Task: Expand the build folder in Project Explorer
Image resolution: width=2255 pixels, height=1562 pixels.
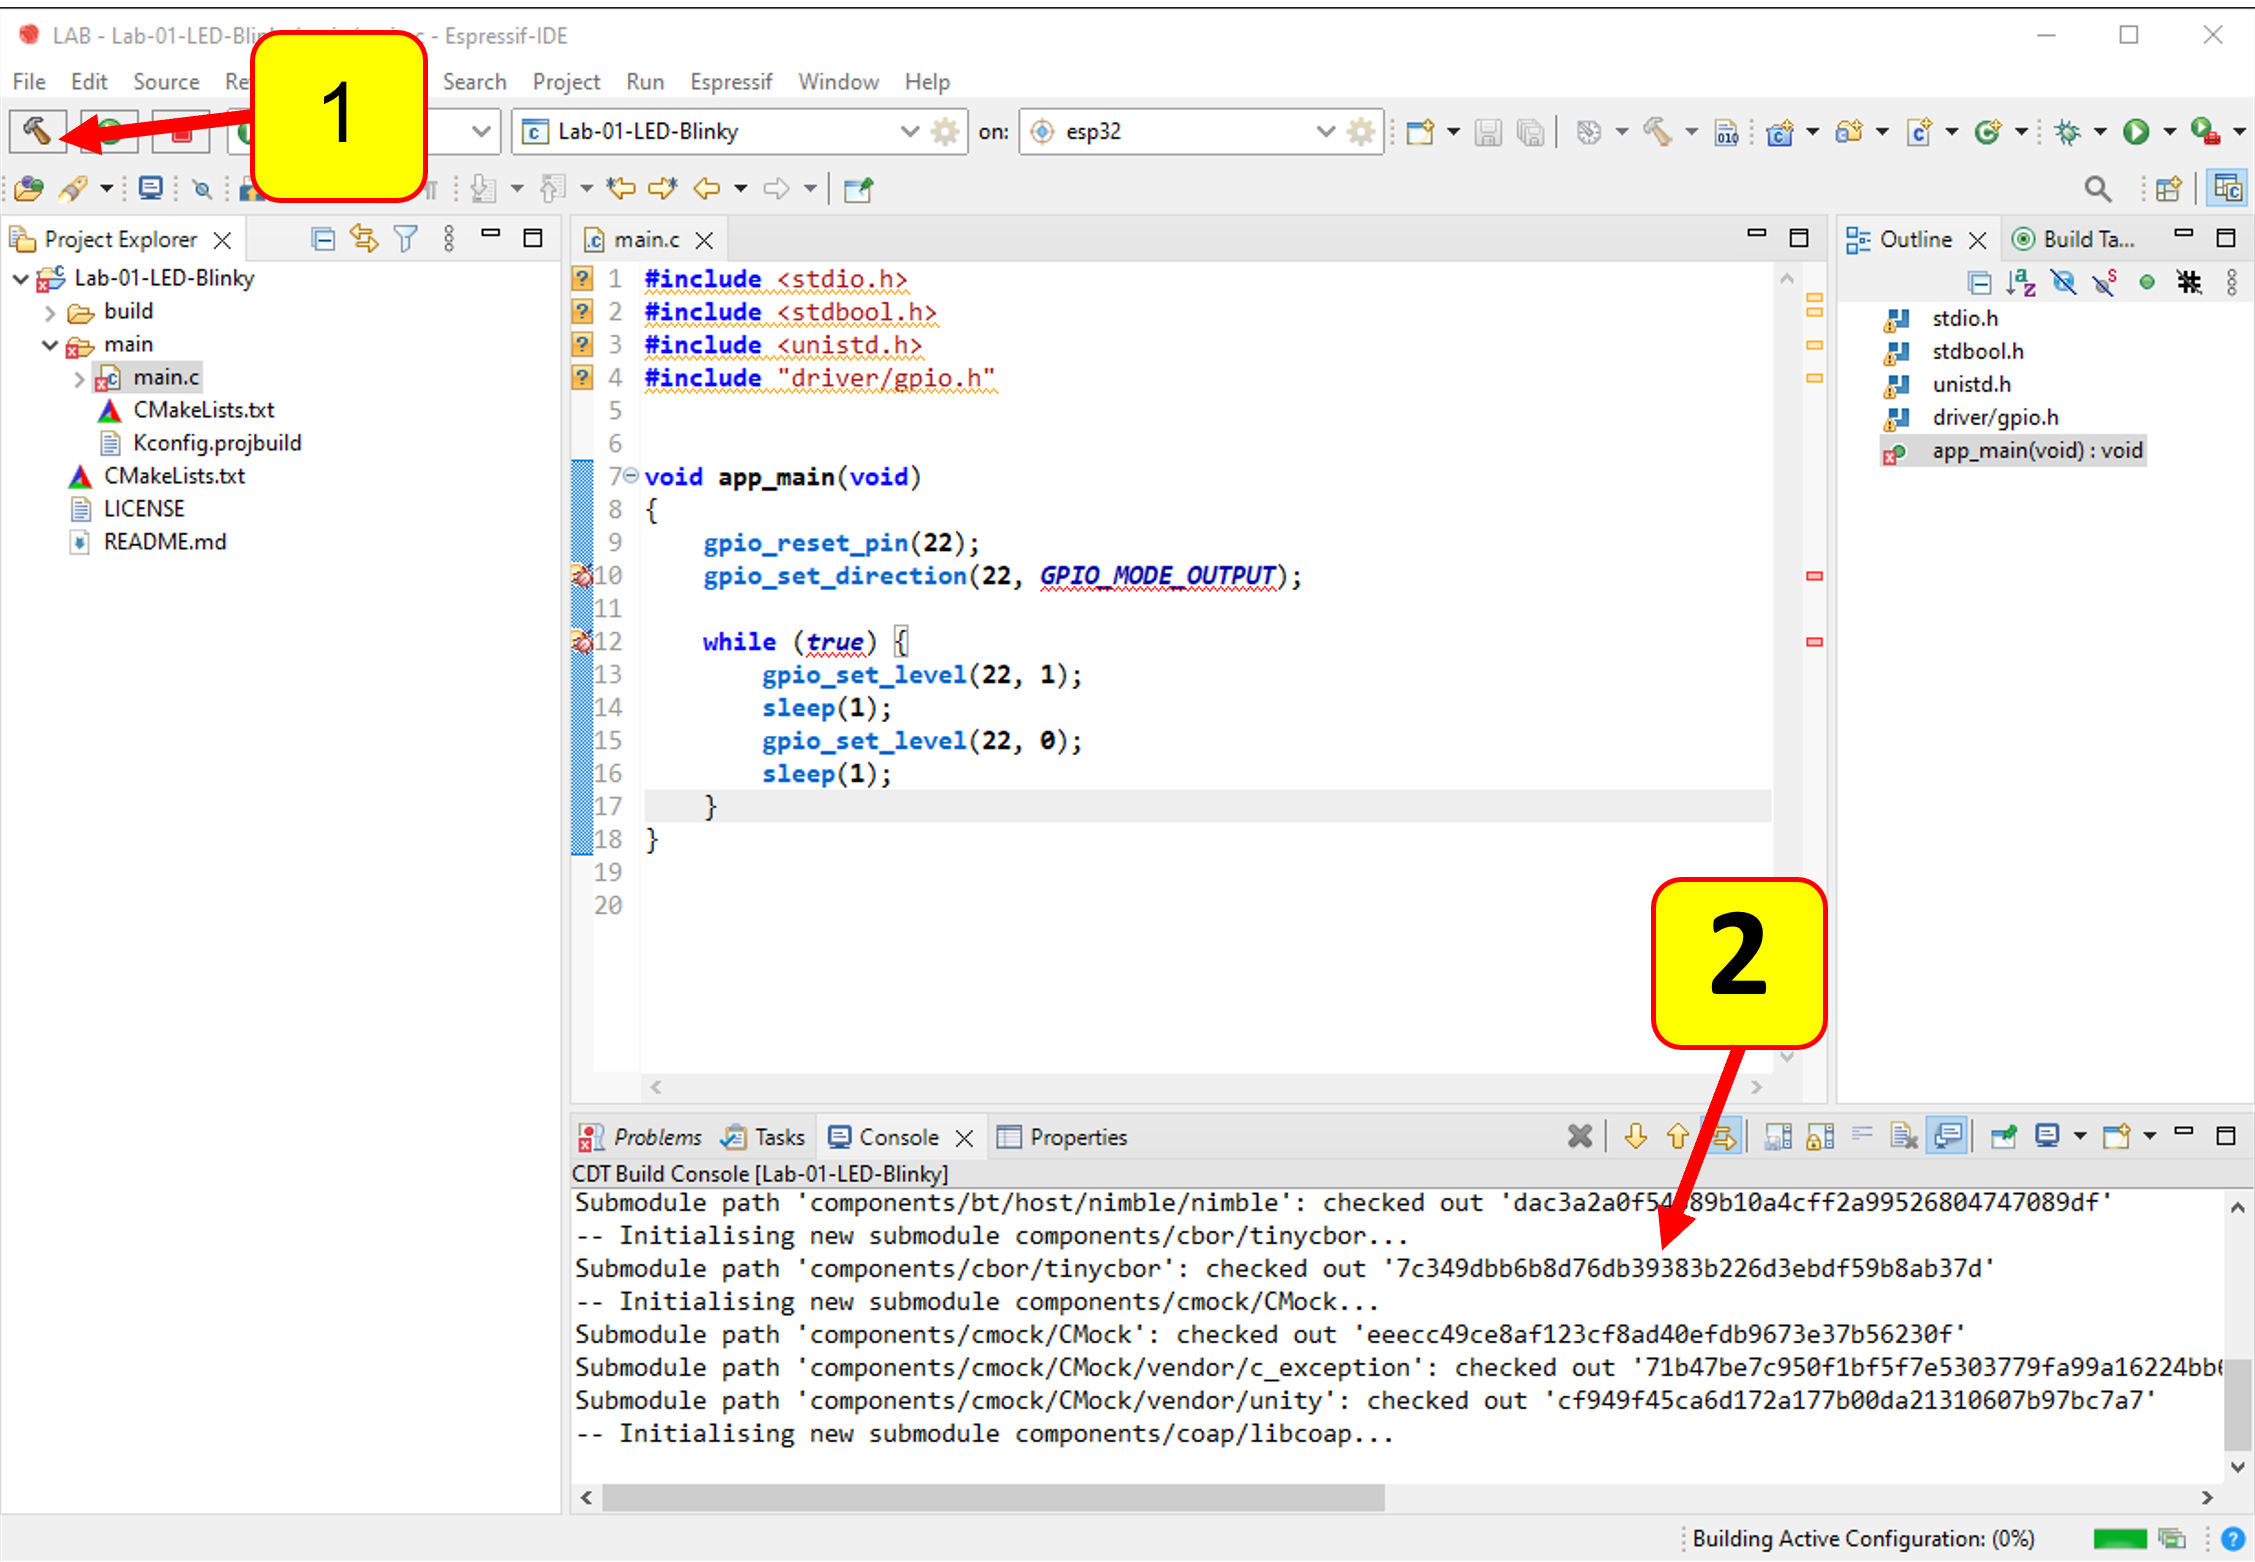Action: point(50,312)
